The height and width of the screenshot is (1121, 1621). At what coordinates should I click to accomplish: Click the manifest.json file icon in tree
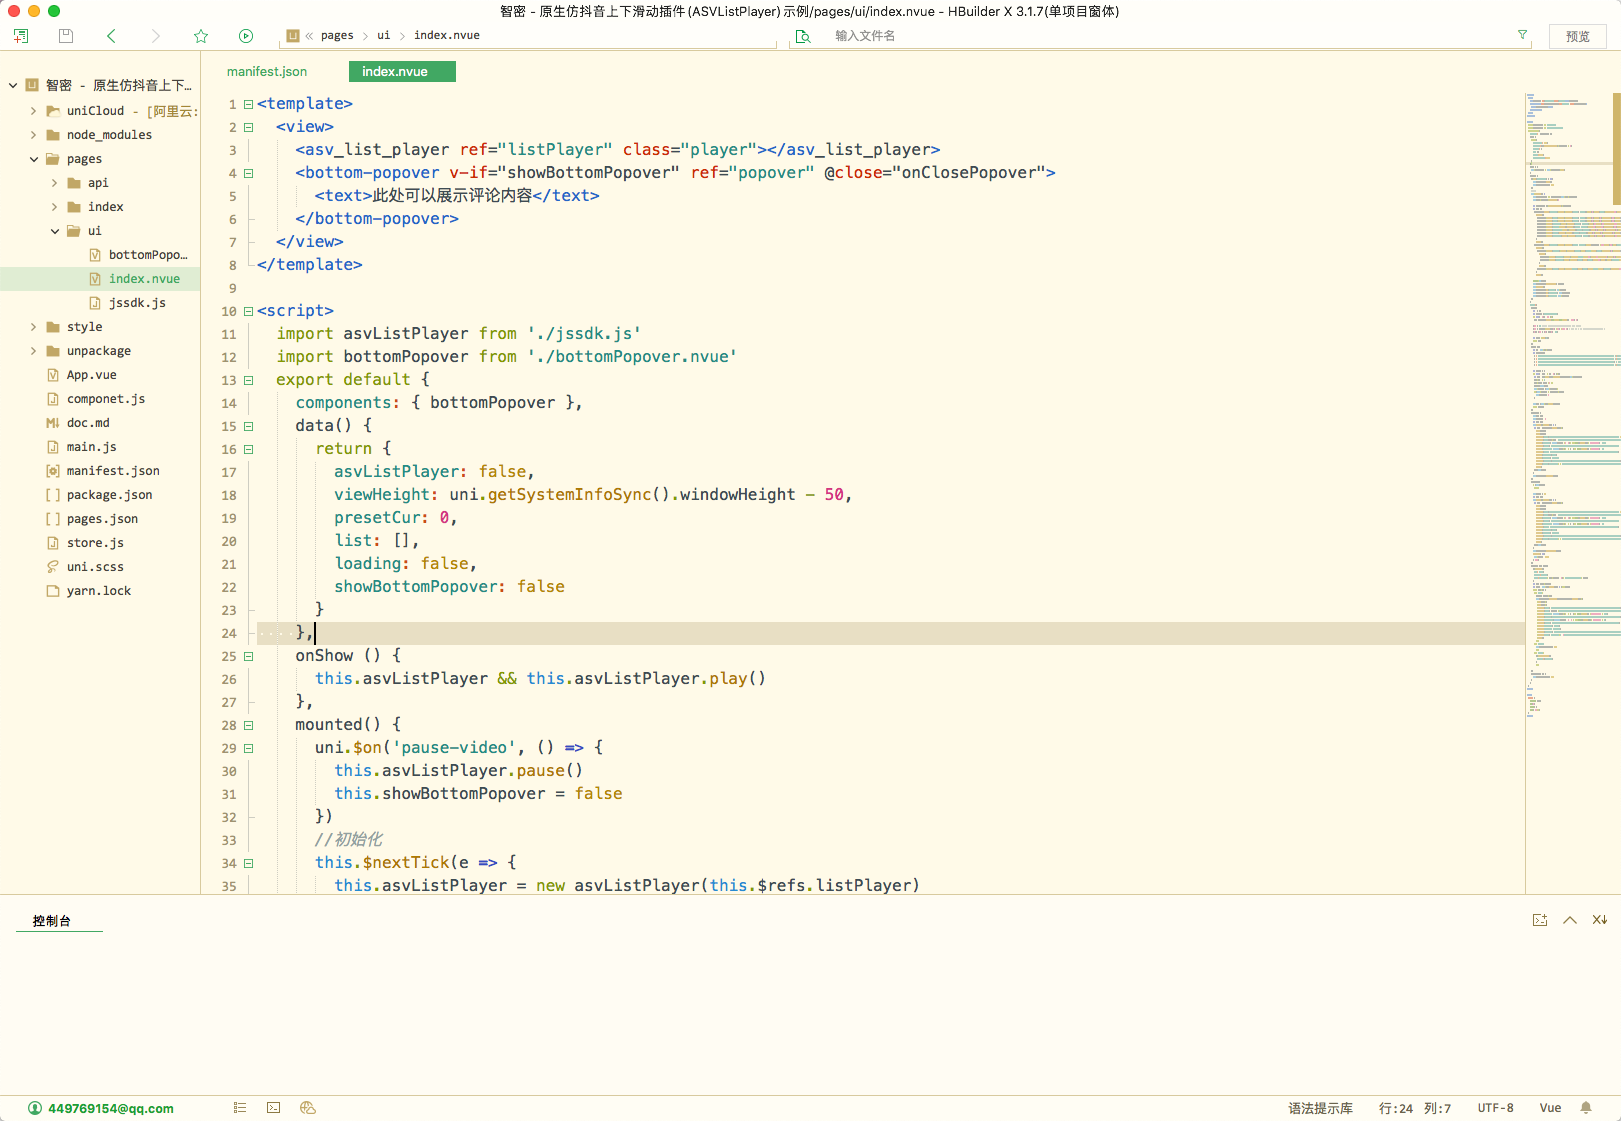53,471
